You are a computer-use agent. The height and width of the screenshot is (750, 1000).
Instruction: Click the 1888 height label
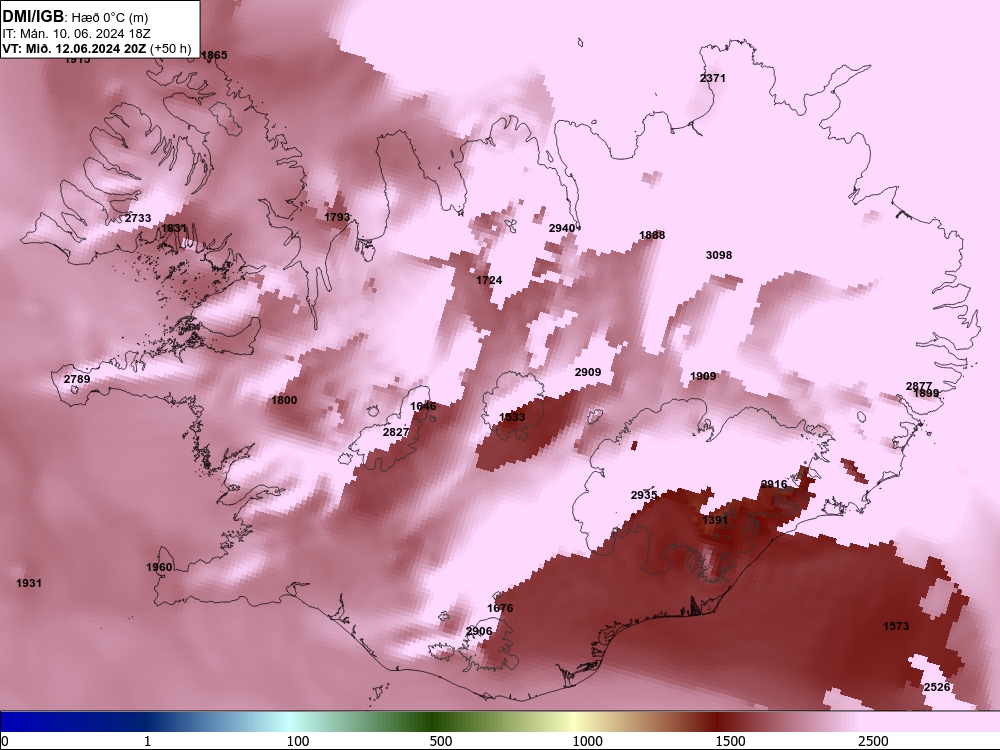652,235
